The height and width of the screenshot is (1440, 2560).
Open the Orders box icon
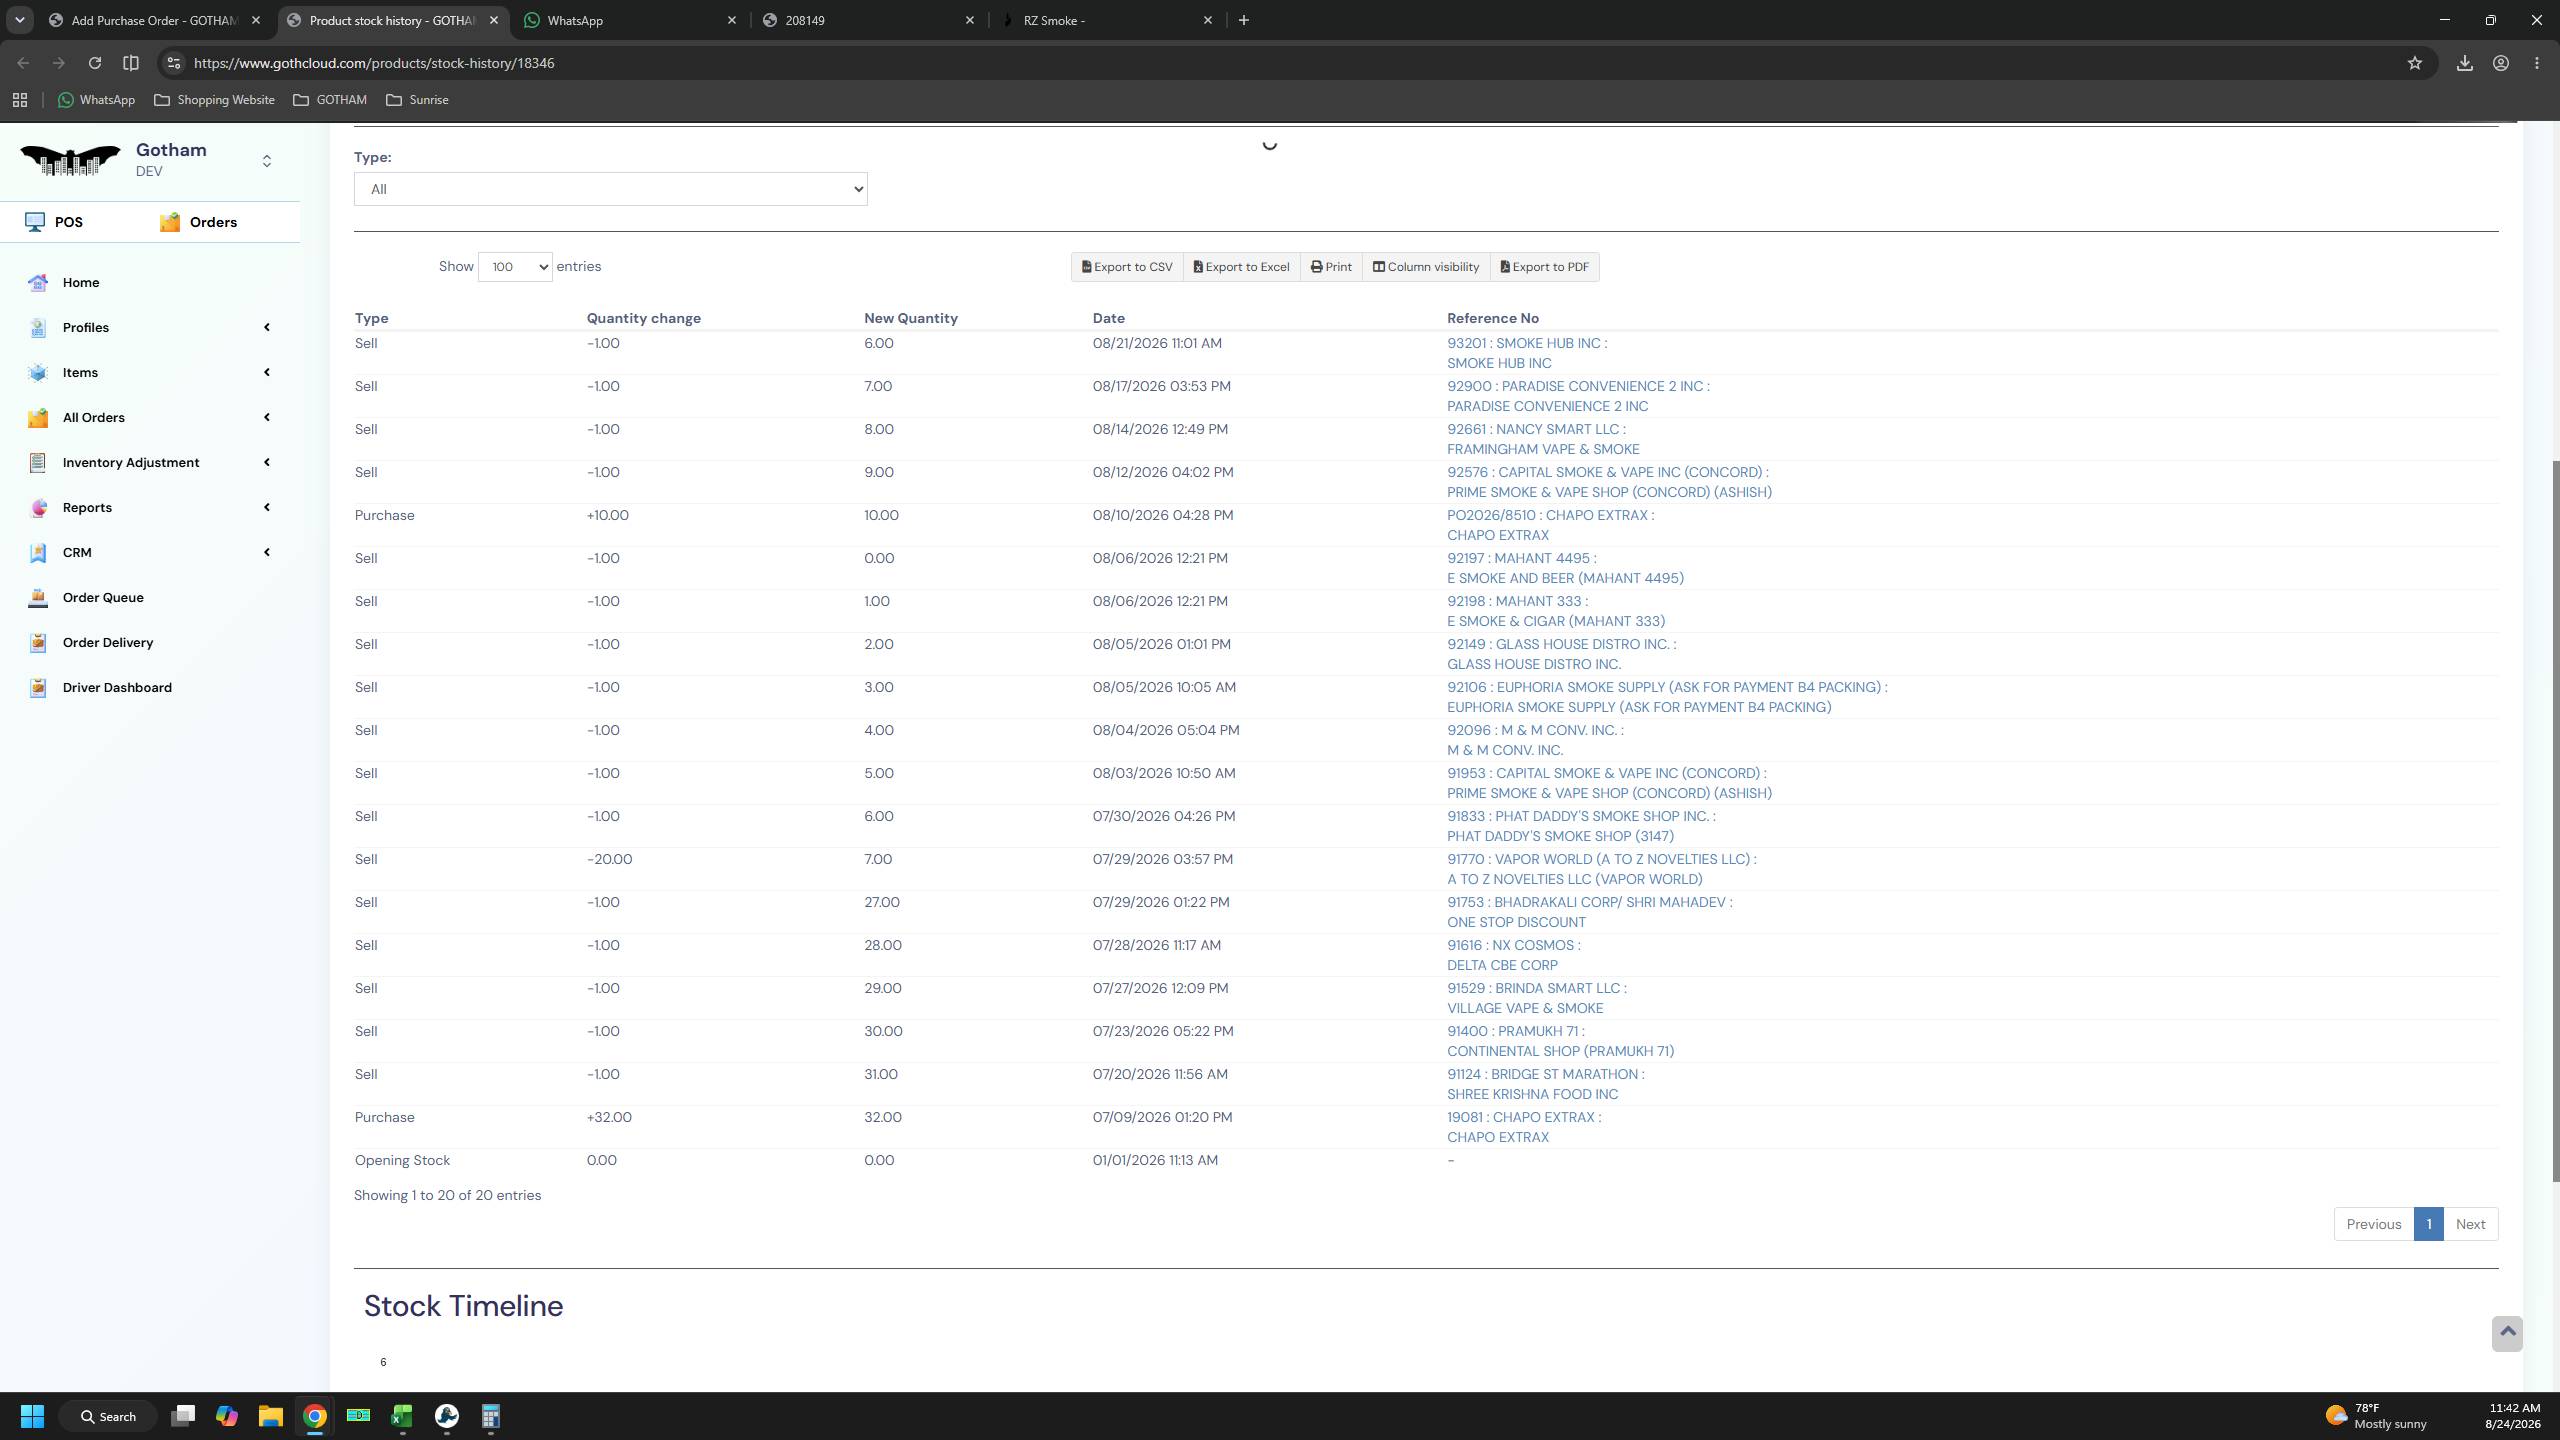(x=170, y=222)
